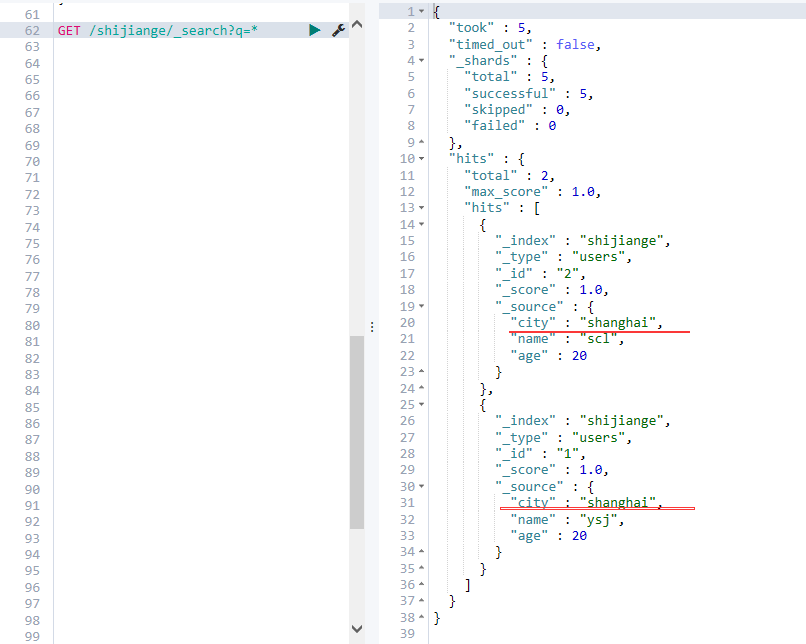806x644 pixels.
Task: Click "max_score" : 1.0 line
Action: click(x=533, y=192)
